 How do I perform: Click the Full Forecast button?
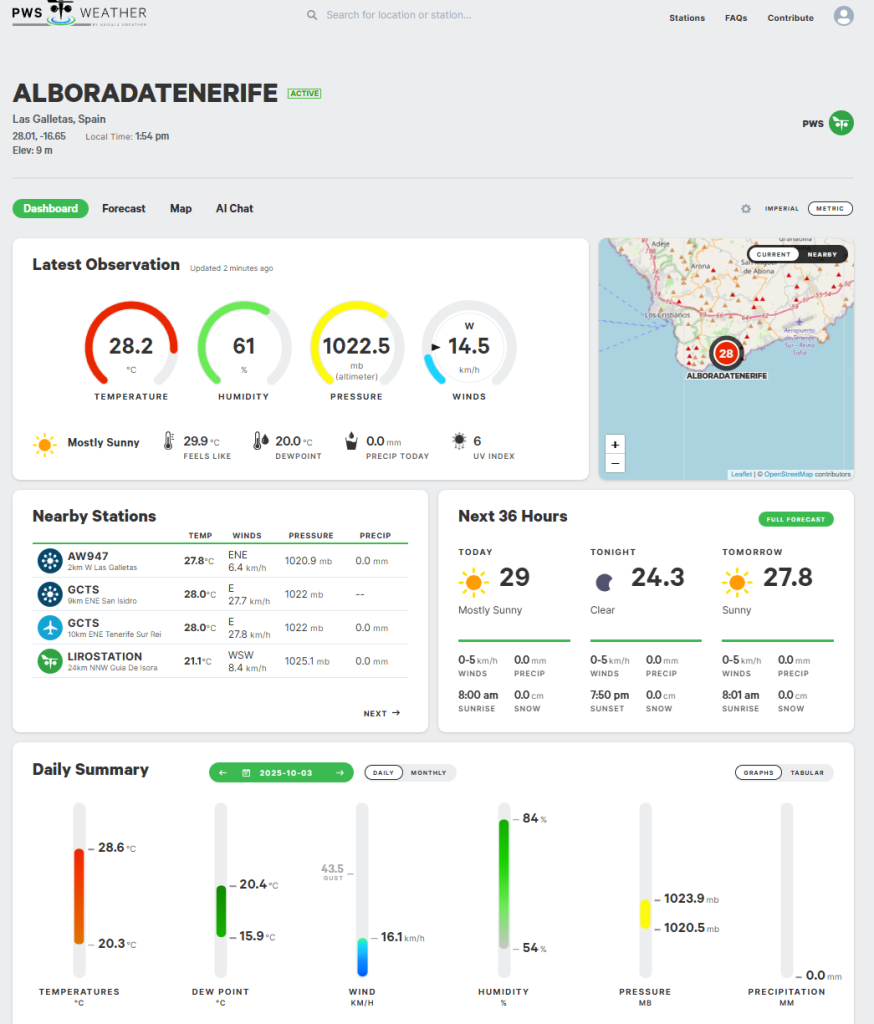[795, 519]
